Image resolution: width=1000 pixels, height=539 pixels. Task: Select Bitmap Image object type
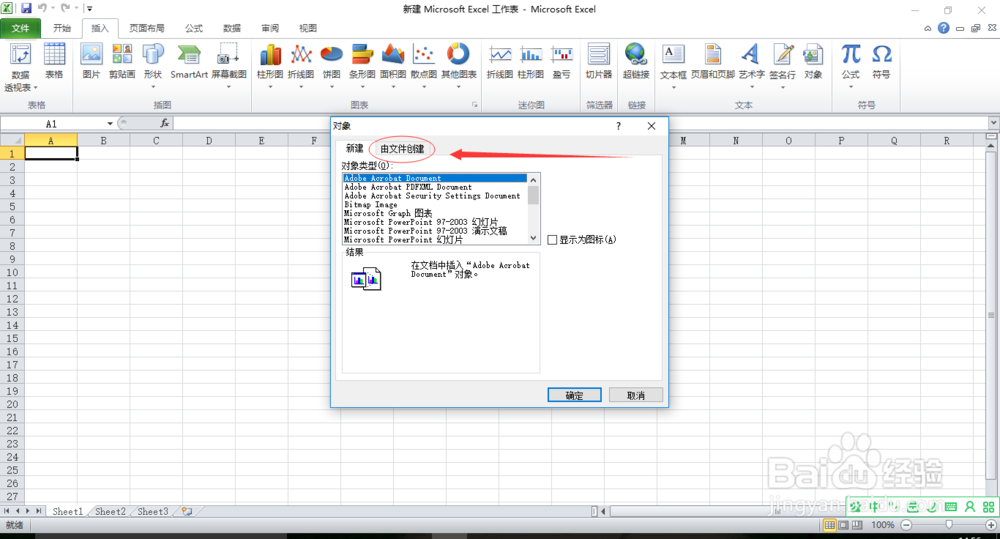click(371, 205)
